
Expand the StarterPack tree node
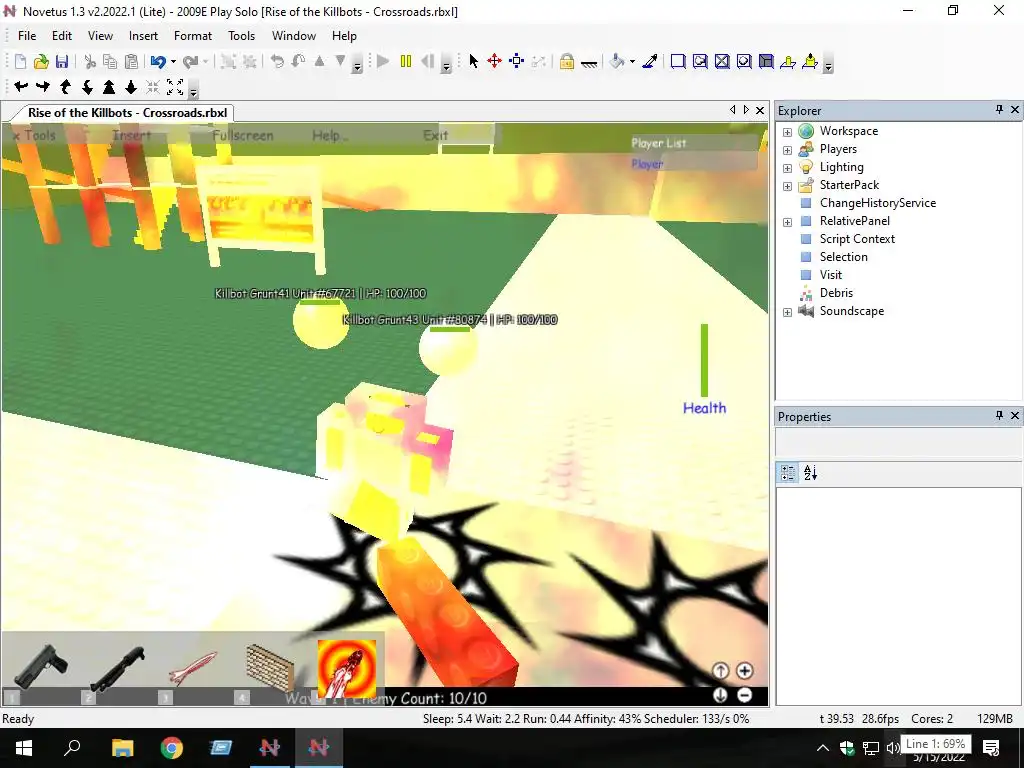point(787,186)
